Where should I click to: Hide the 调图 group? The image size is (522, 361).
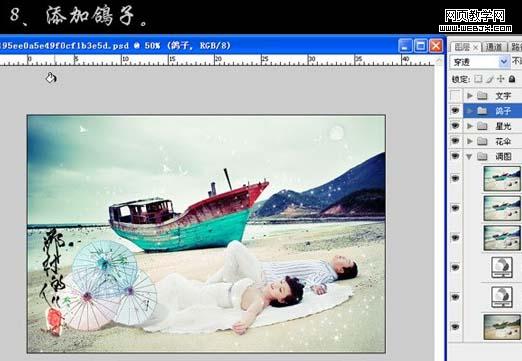(455, 156)
